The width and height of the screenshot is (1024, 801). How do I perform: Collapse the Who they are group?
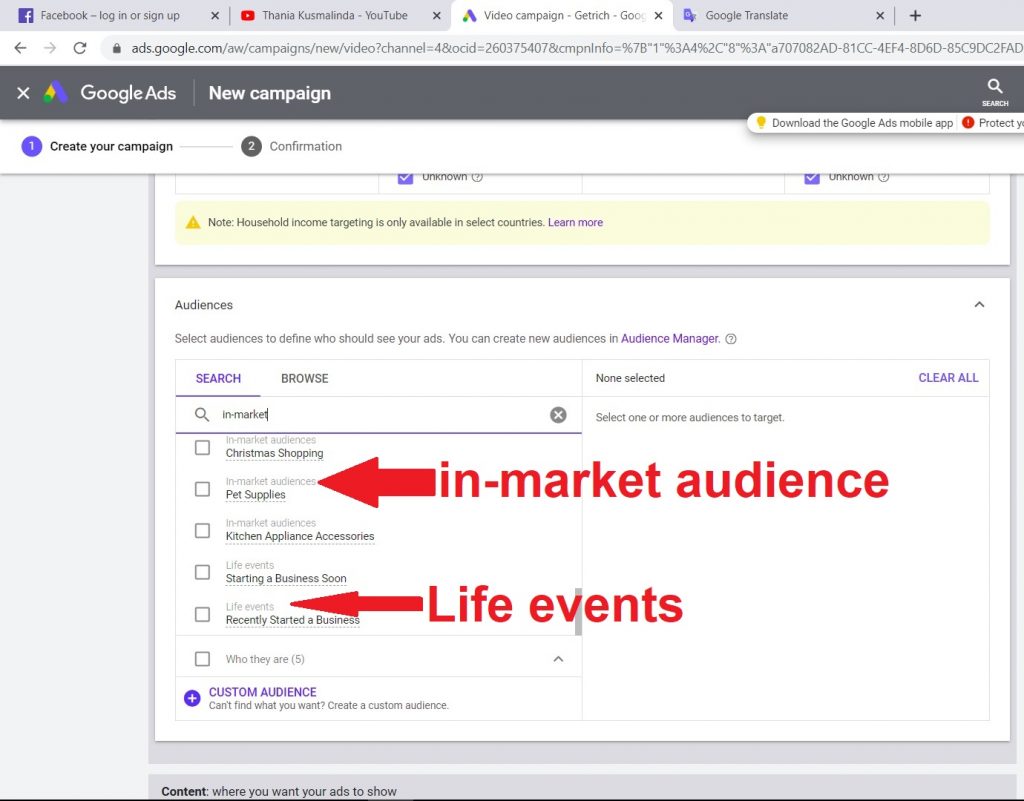point(558,659)
